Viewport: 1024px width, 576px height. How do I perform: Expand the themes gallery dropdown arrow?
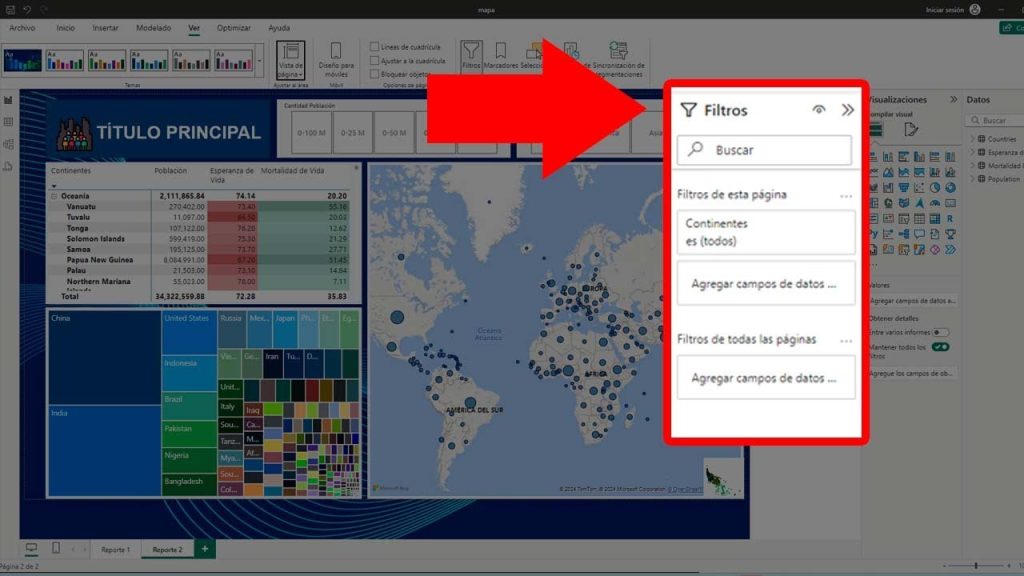(x=261, y=61)
